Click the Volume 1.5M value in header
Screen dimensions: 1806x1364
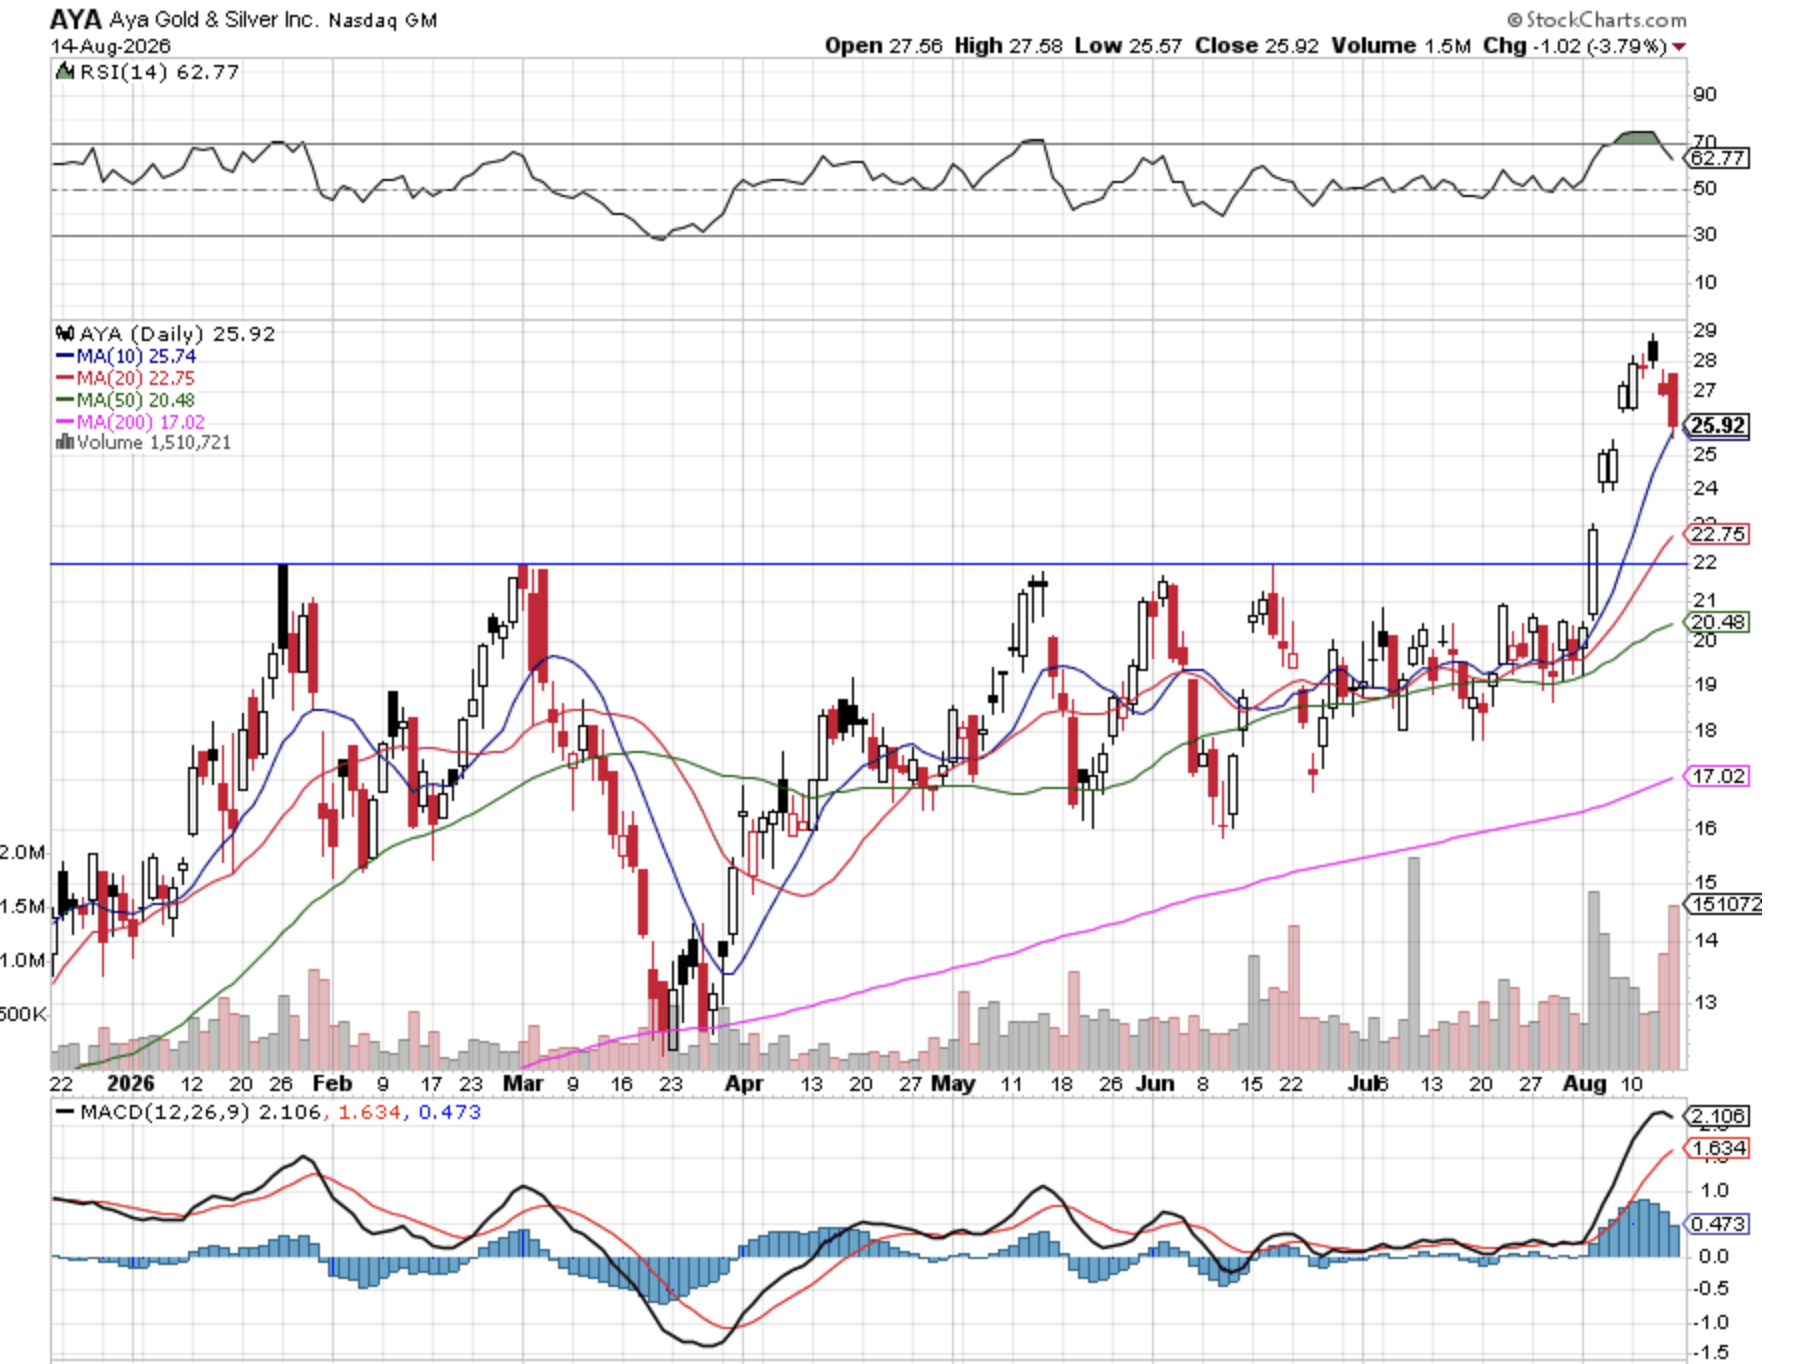click(1401, 46)
